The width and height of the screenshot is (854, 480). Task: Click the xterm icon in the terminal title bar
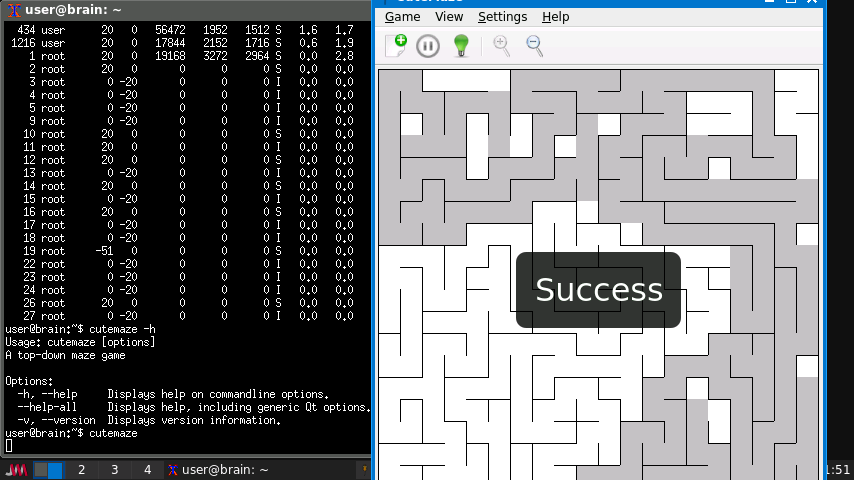pos(13,9)
